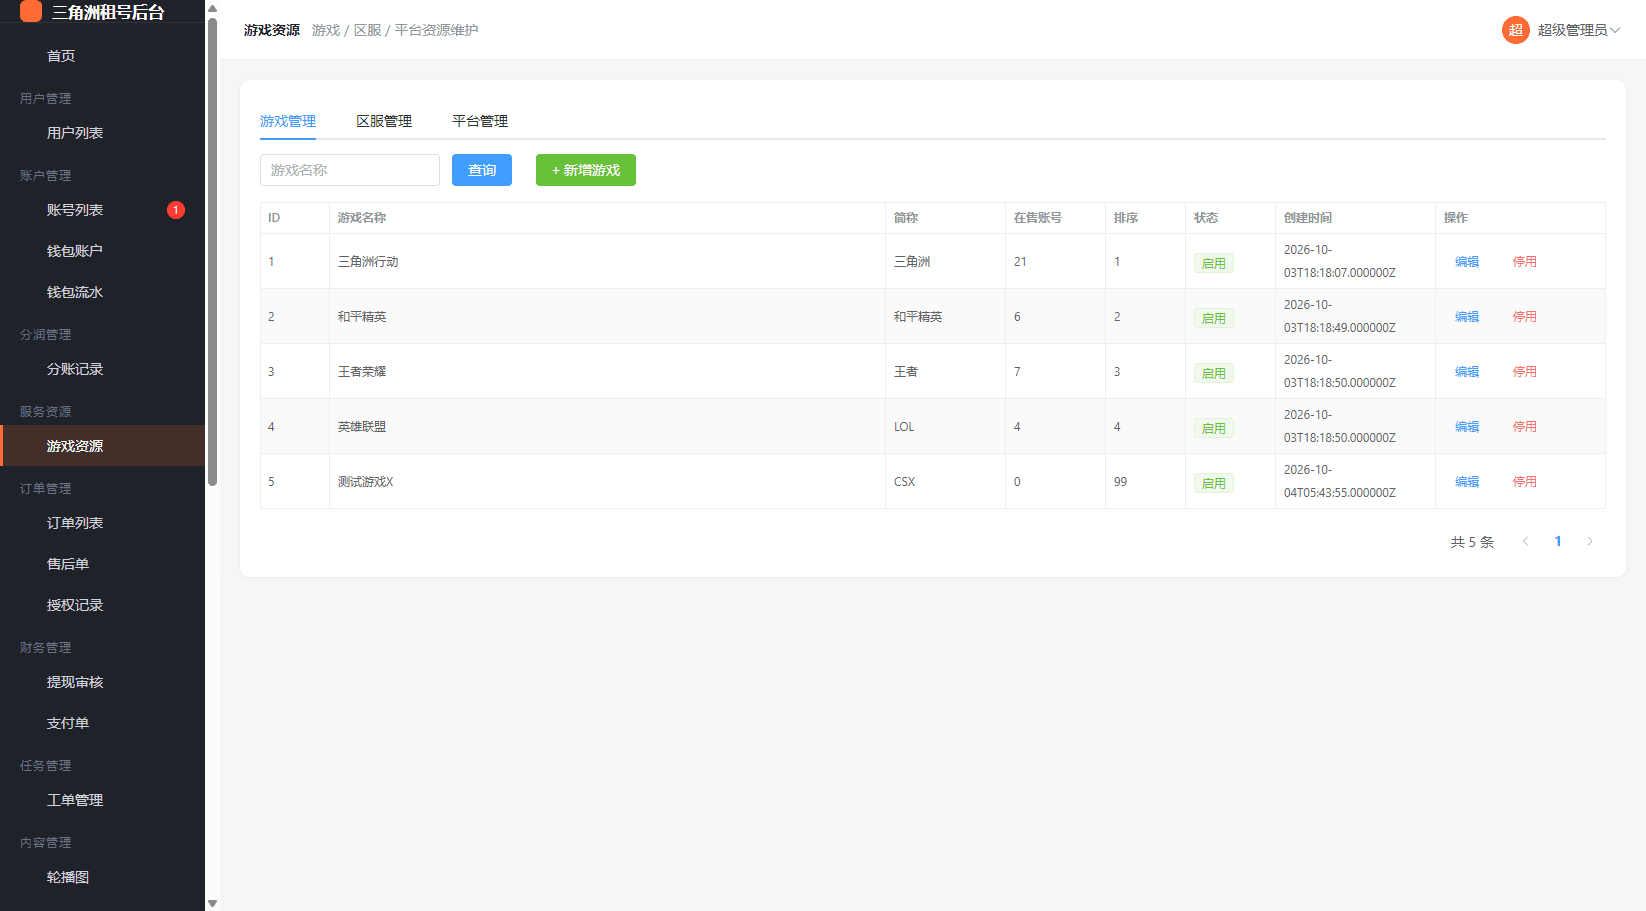Edit the 三角洲行动 game row
1646x911 pixels.
[x=1467, y=262]
